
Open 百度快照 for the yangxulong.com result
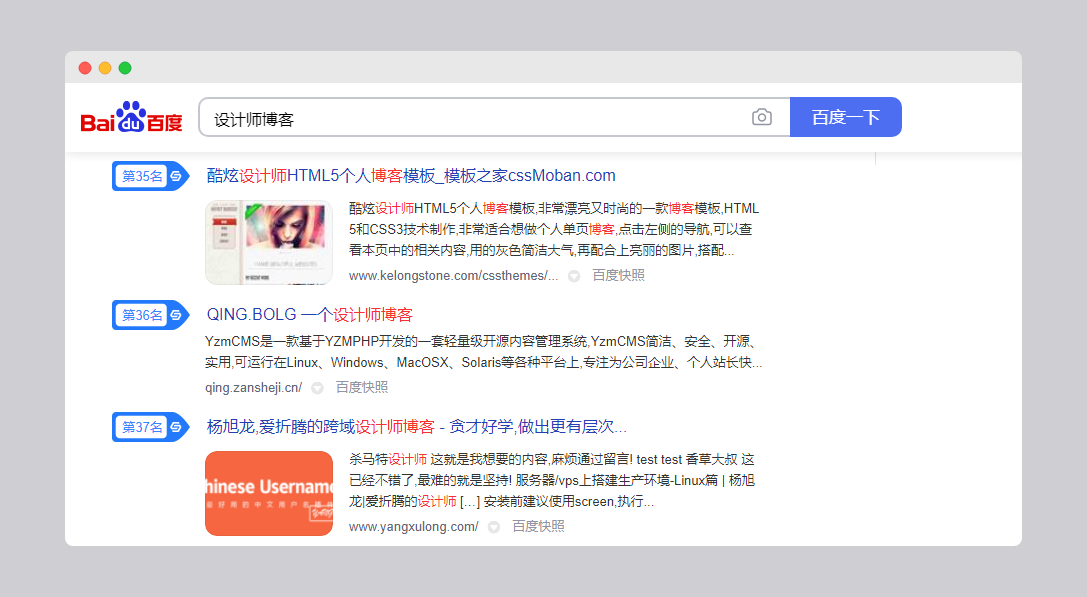pyautogui.click(x=539, y=526)
